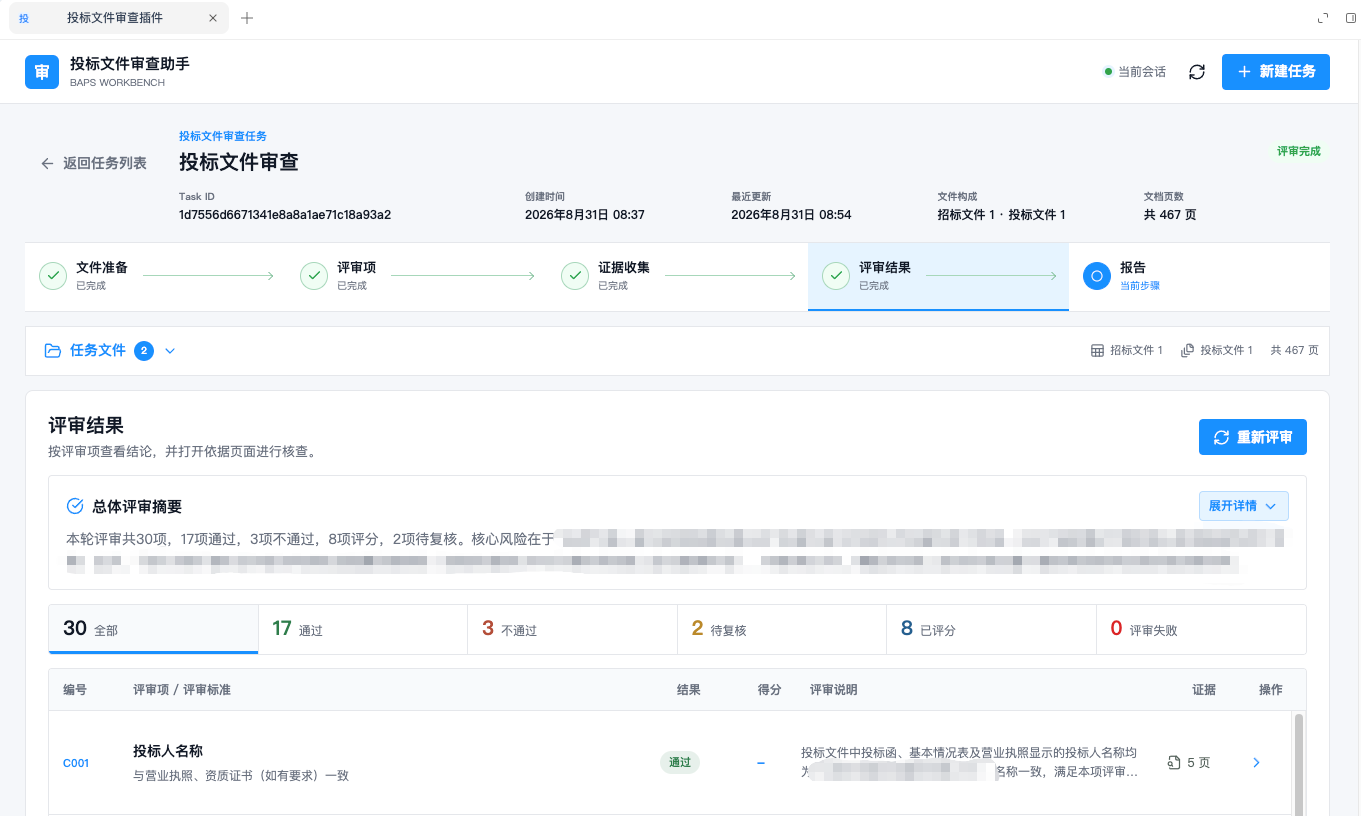Click the 任务文件 folder icon
This screenshot has height=816, width=1361.
pos(53,351)
